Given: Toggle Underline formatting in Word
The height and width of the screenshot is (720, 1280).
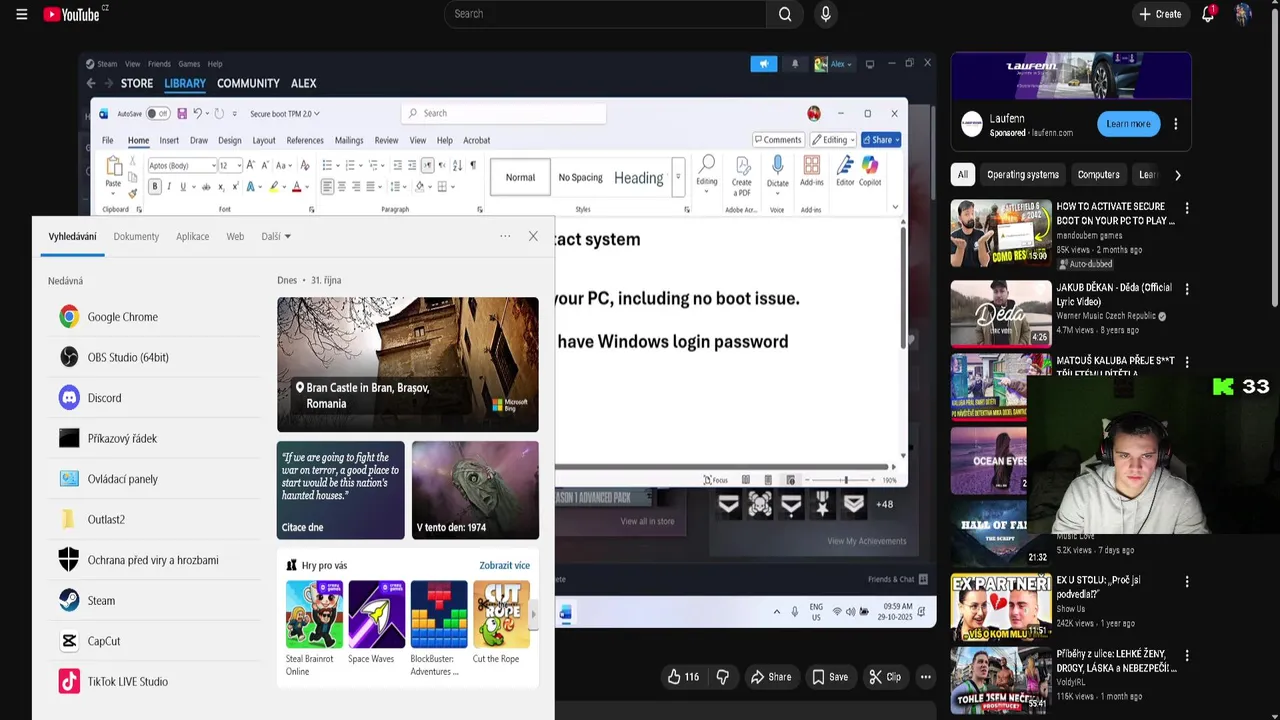Looking at the screenshot, I should (182, 186).
